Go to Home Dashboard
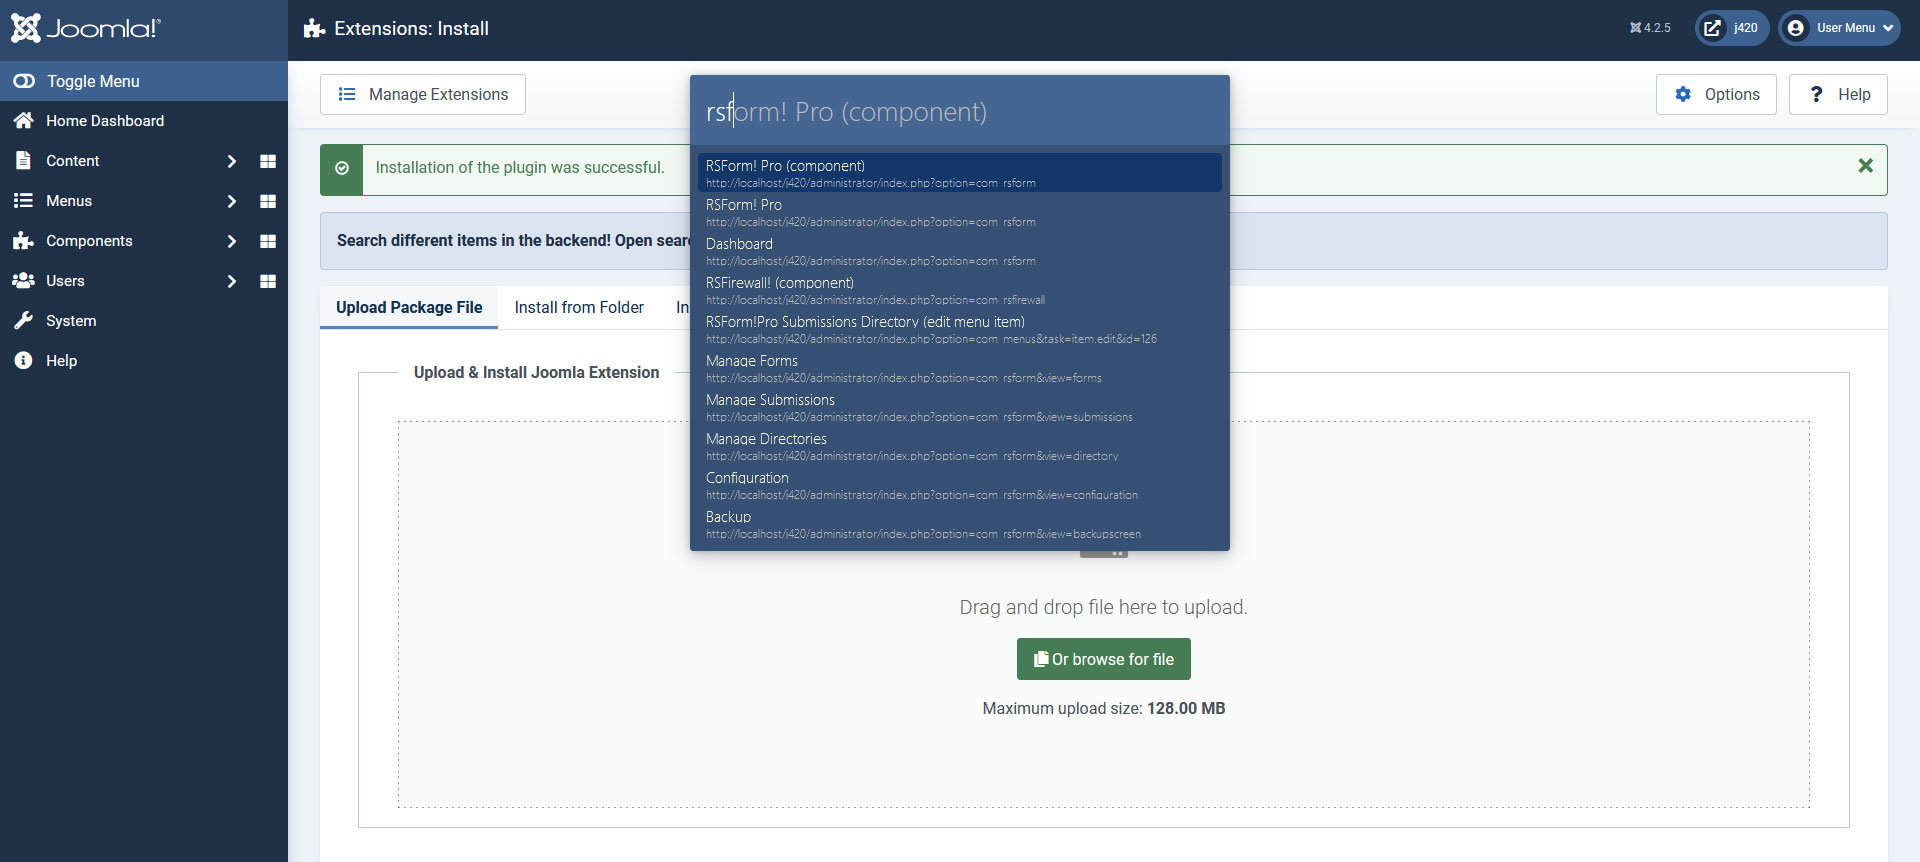 click(x=144, y=121)
